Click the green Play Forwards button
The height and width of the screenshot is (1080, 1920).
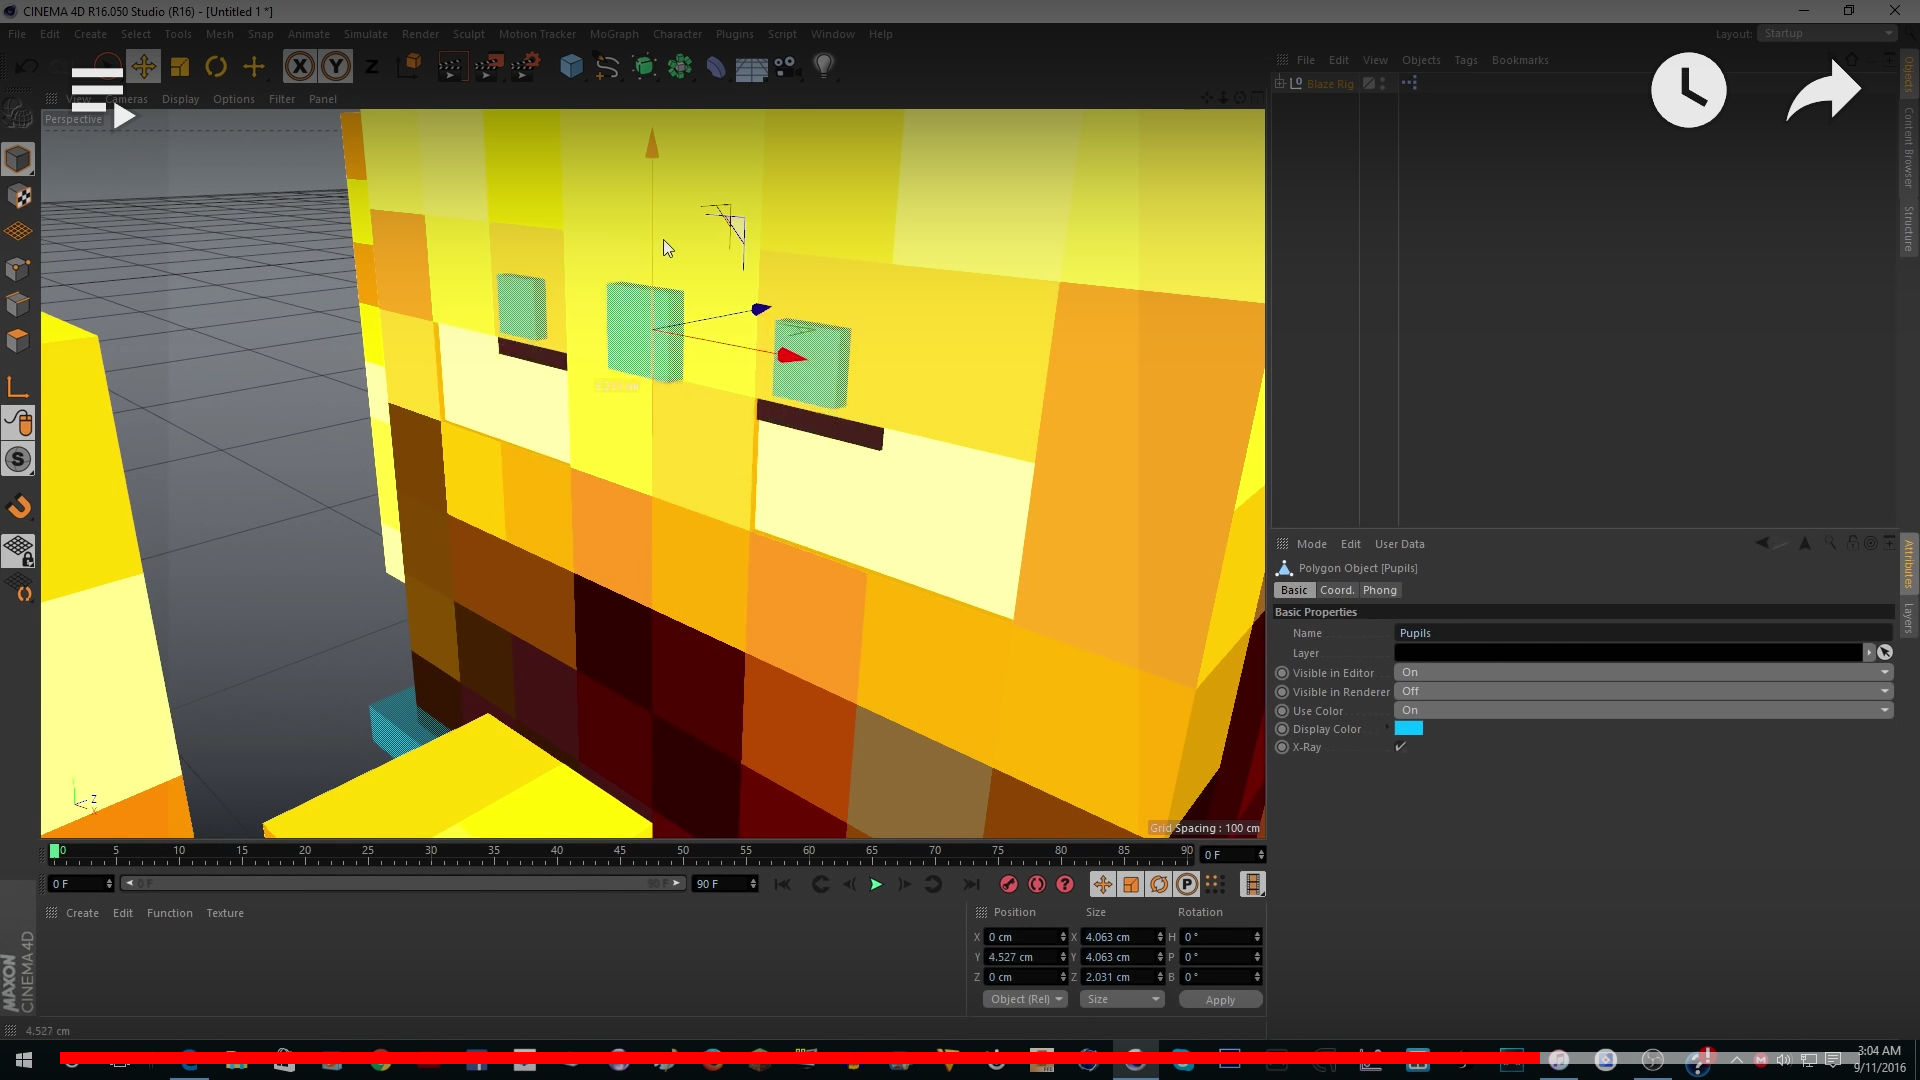876,884
